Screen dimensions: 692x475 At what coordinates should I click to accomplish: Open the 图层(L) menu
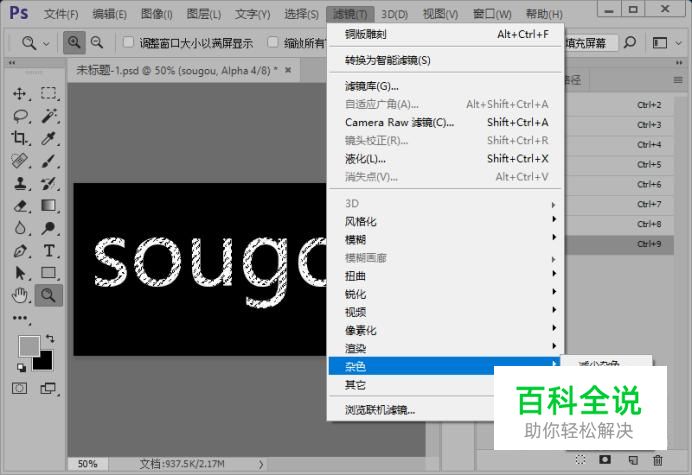click(203, 14)
